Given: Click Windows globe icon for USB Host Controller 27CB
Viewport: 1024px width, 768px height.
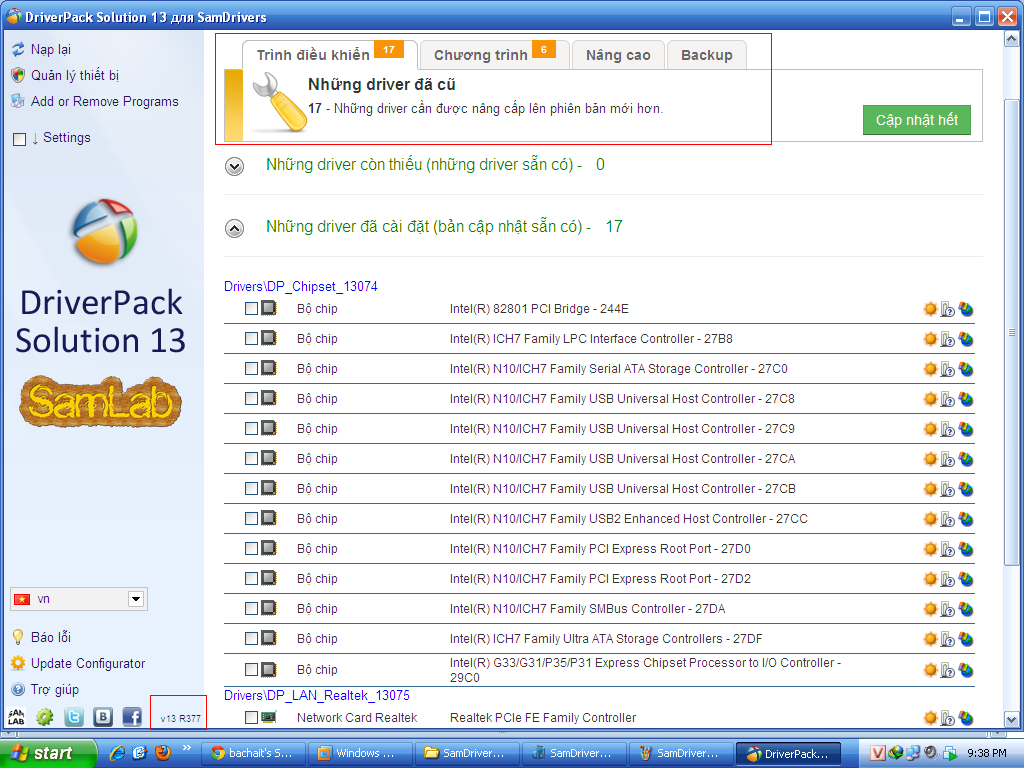Looking at the screenshot, I should [x=966, y=489].
